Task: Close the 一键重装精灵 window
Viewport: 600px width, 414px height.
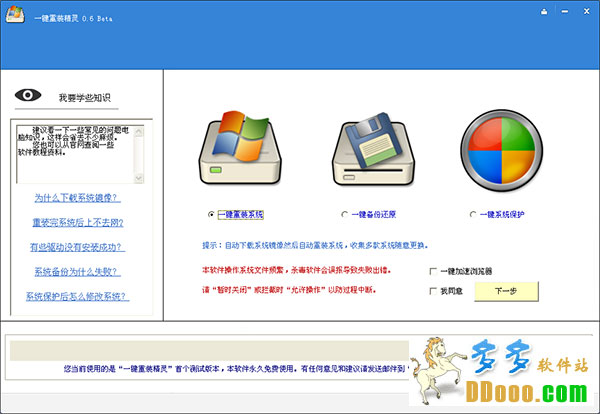Action: tap(586, 11)
